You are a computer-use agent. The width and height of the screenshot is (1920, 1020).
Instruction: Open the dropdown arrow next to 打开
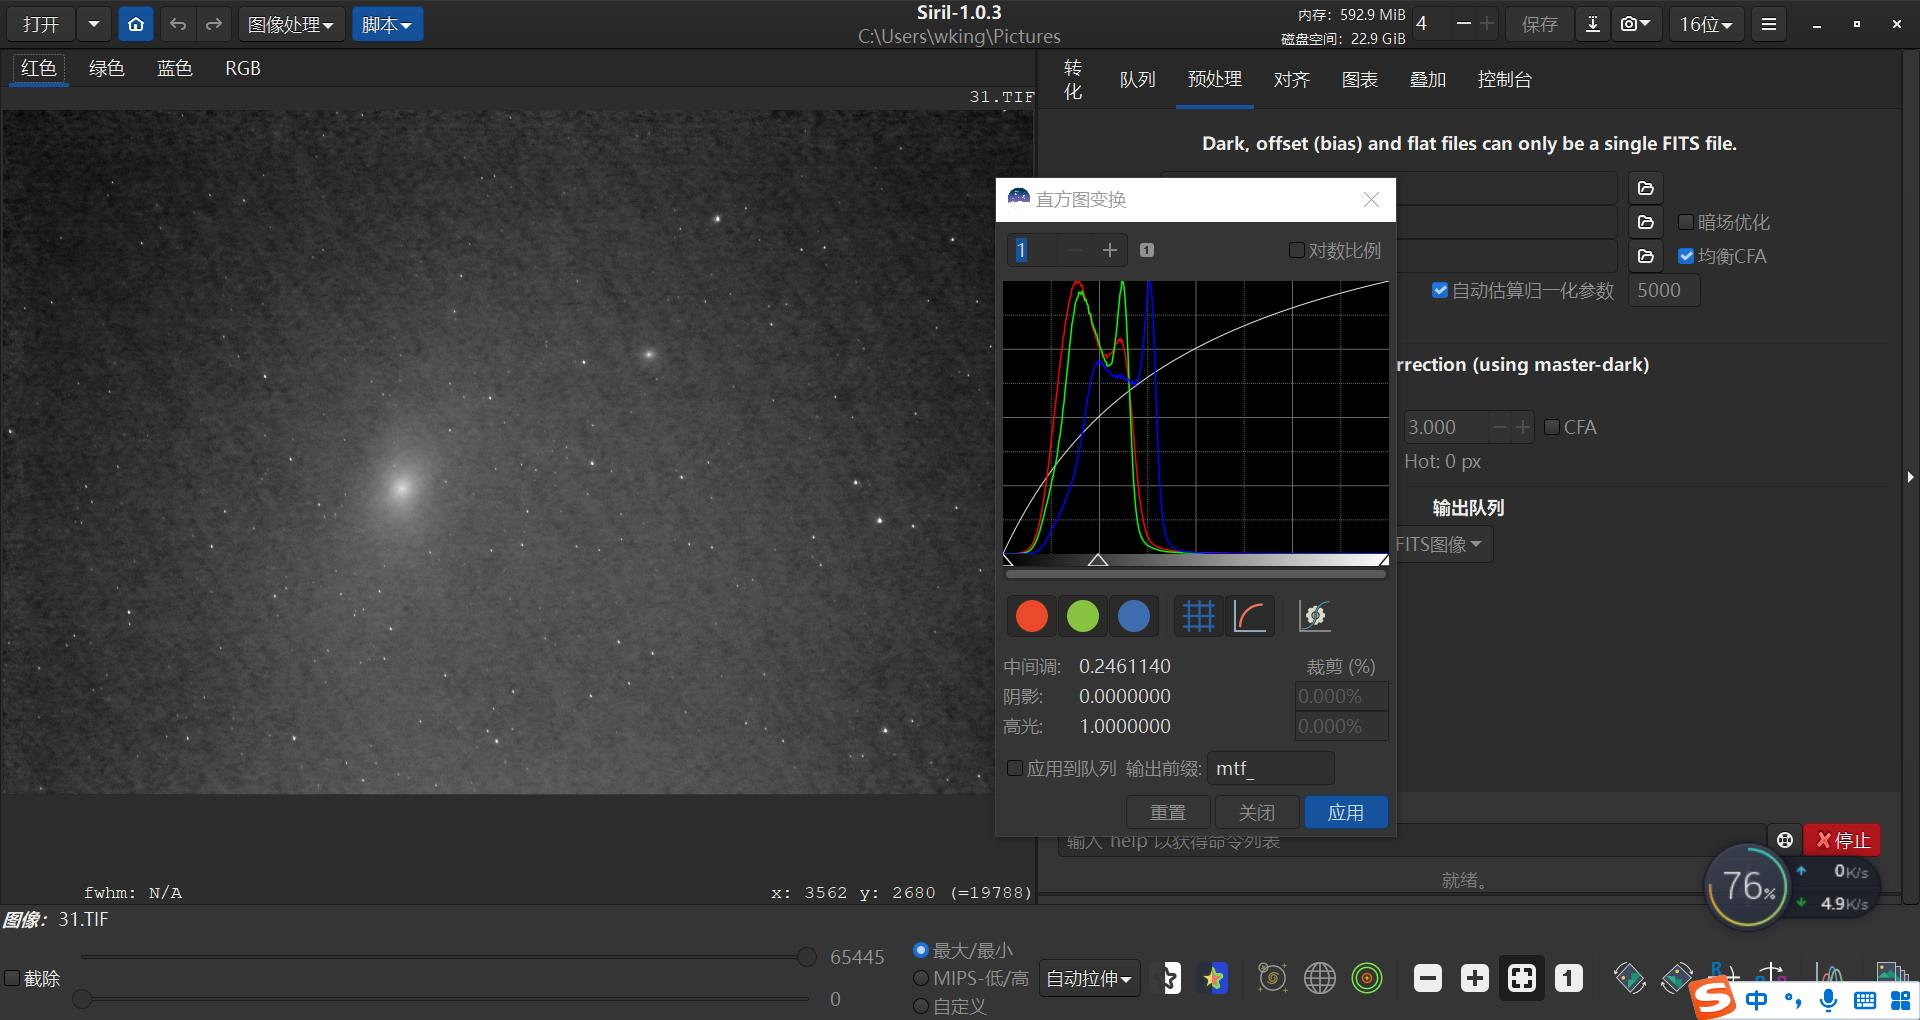(93, 24)
